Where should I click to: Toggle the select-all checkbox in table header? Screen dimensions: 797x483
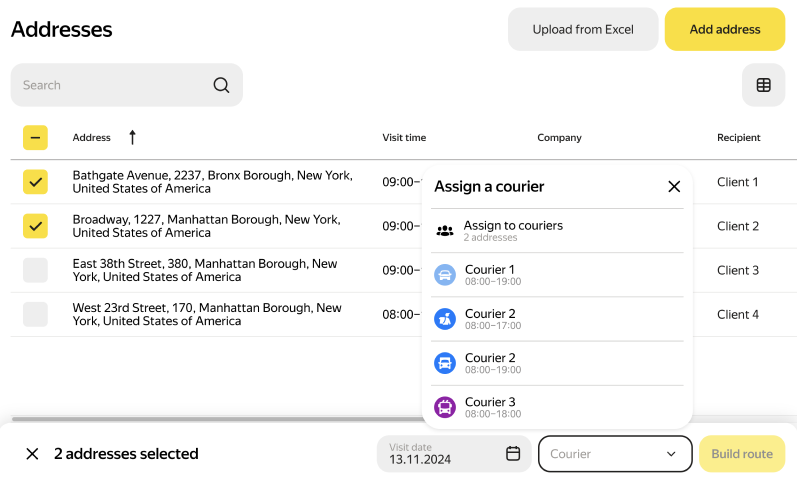click(x=36, y=138)
